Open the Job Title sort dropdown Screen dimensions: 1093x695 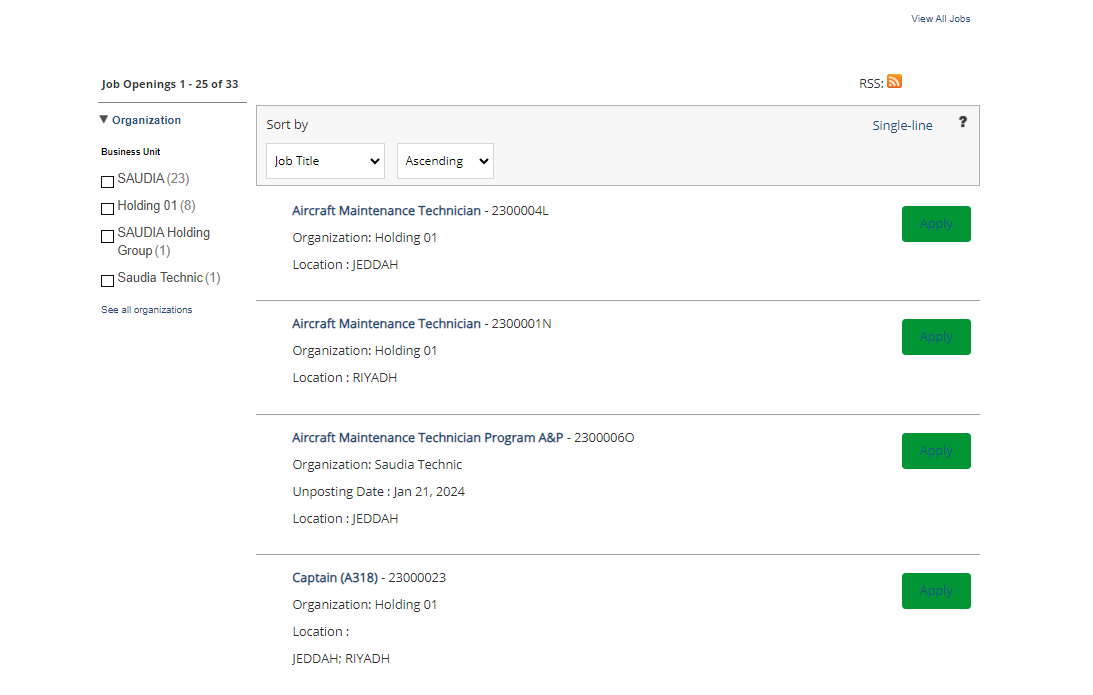coord(325,161)
